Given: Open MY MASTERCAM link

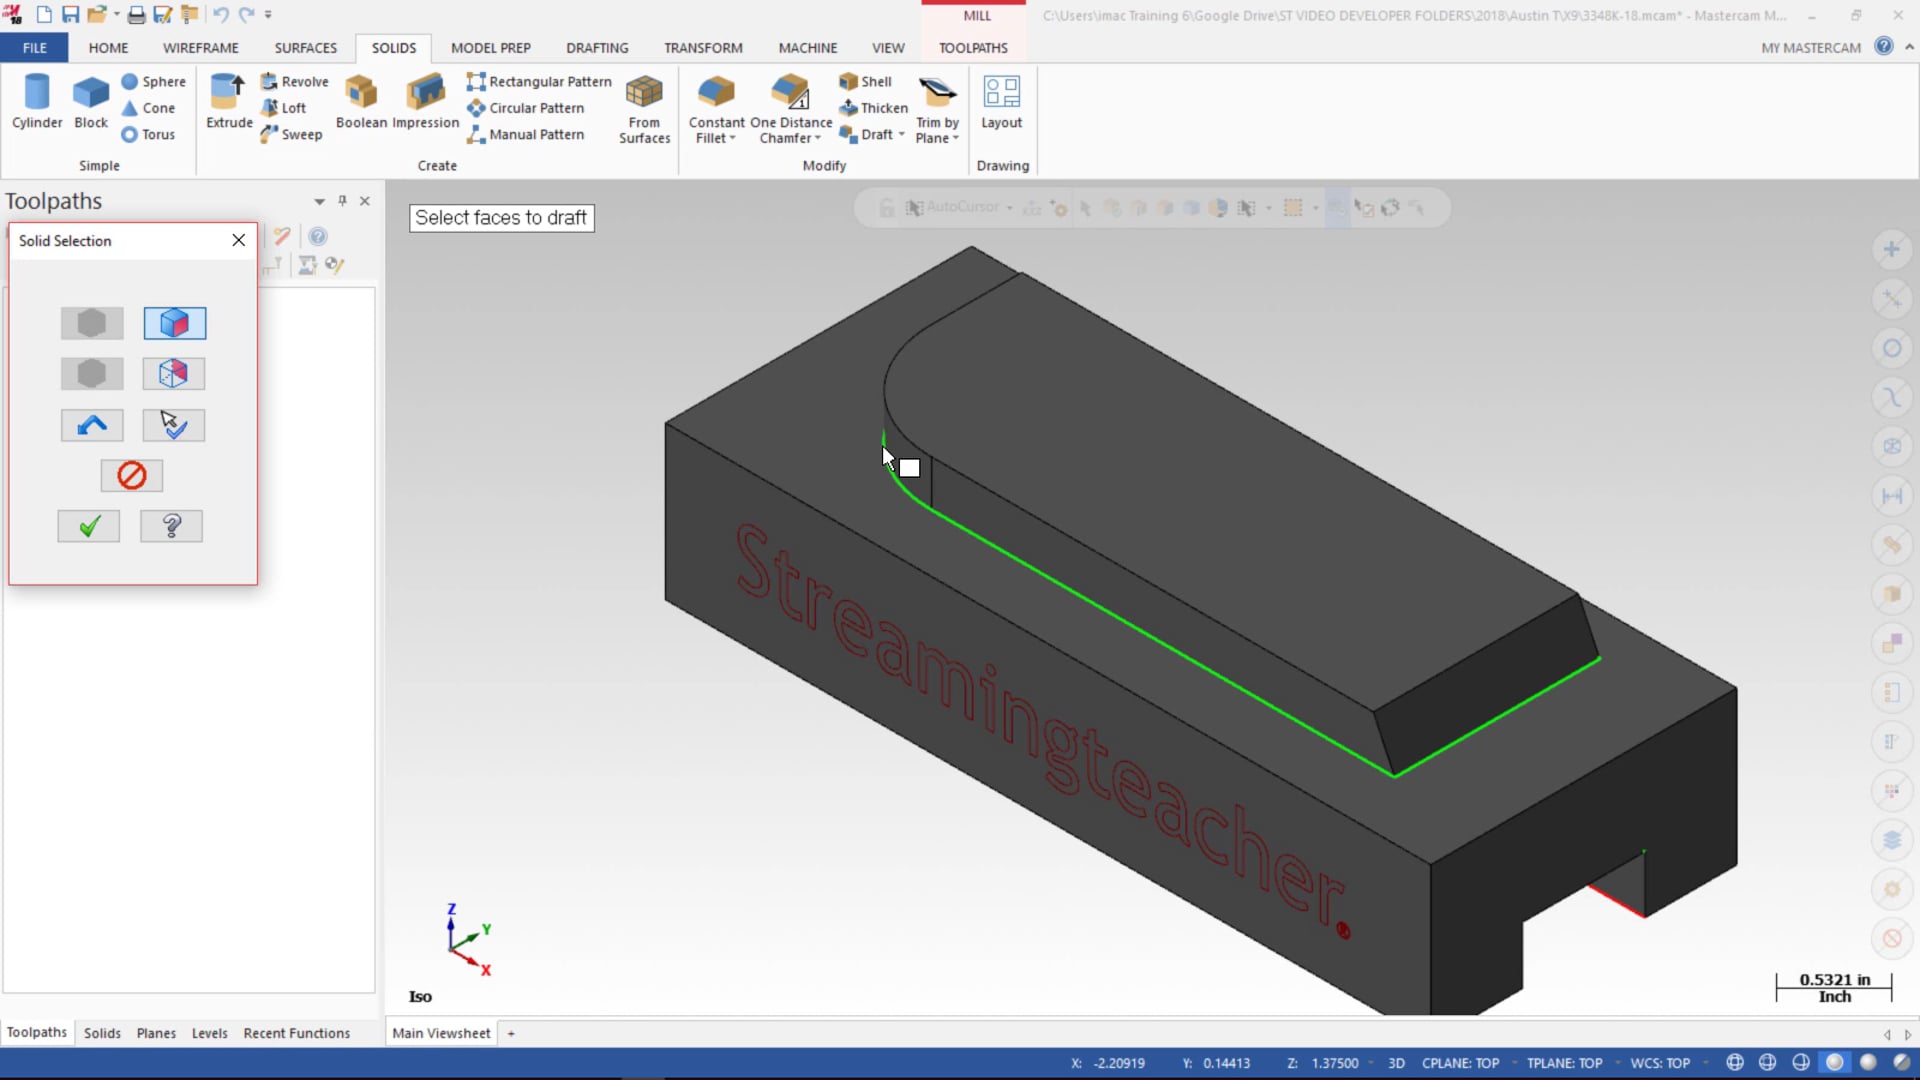Looking at the screenshot, I should click(x=1811, y=47).
